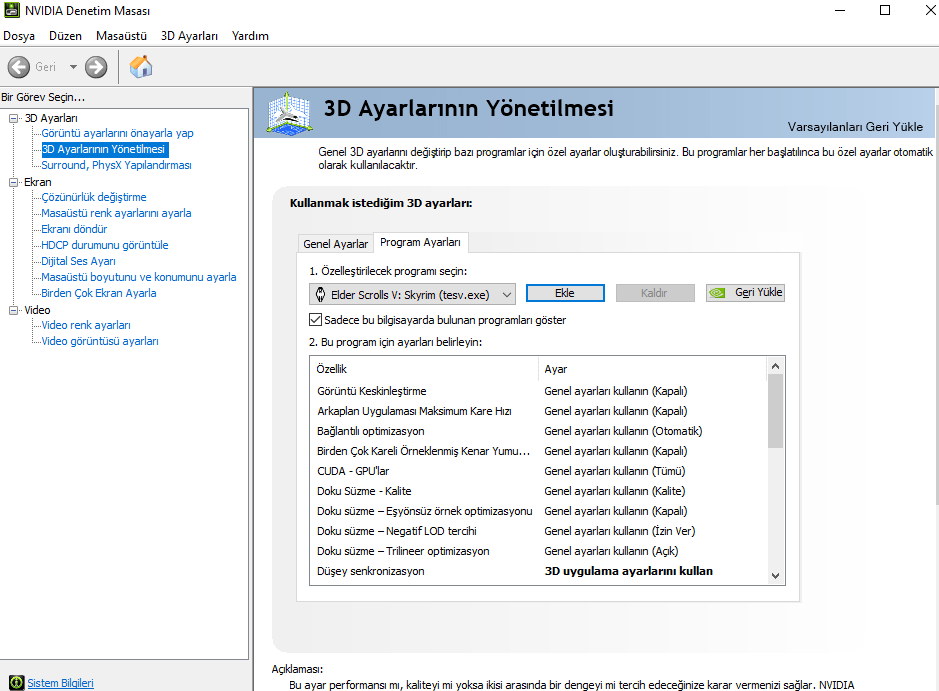The width and height of the screenshot is (939, 691).
Task: Select Doku süzme – Eşyönsüz örnek optimizasyonu row
Action: 538,511
